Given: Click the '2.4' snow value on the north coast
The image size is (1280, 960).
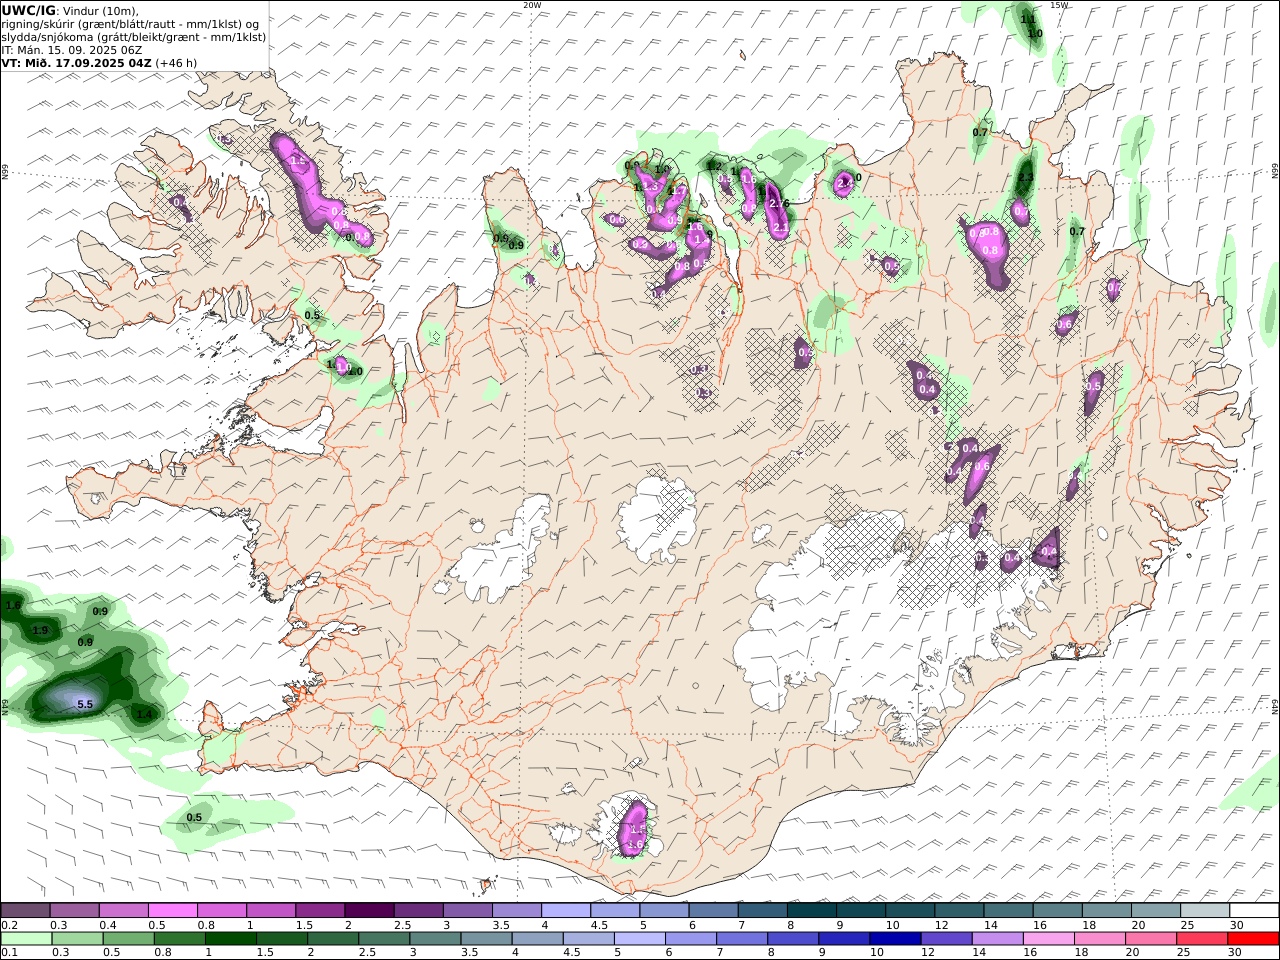Looking at the screenshot, I should coord(845,183).
